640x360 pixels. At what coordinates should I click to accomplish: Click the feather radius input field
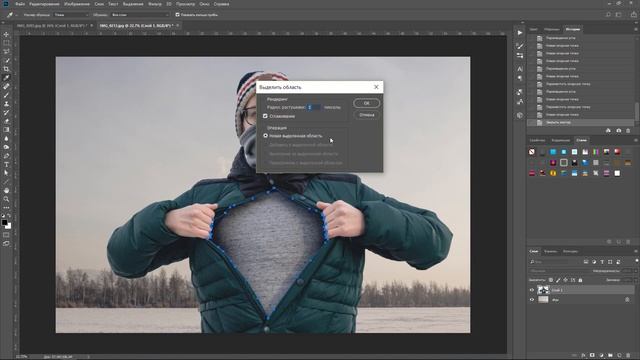coord(314,107)
